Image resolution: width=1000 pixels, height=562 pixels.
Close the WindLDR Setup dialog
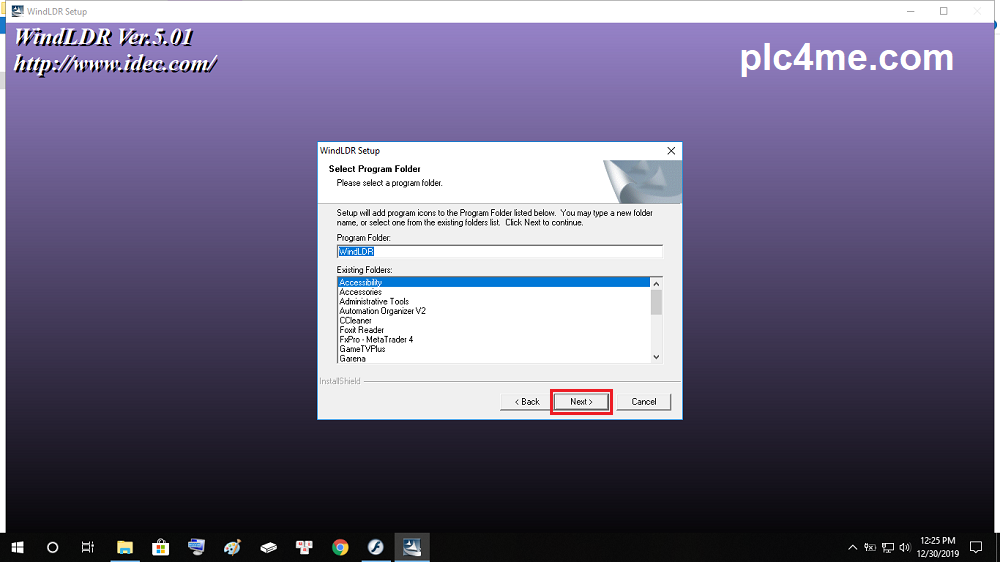click(x=671, y=151)
